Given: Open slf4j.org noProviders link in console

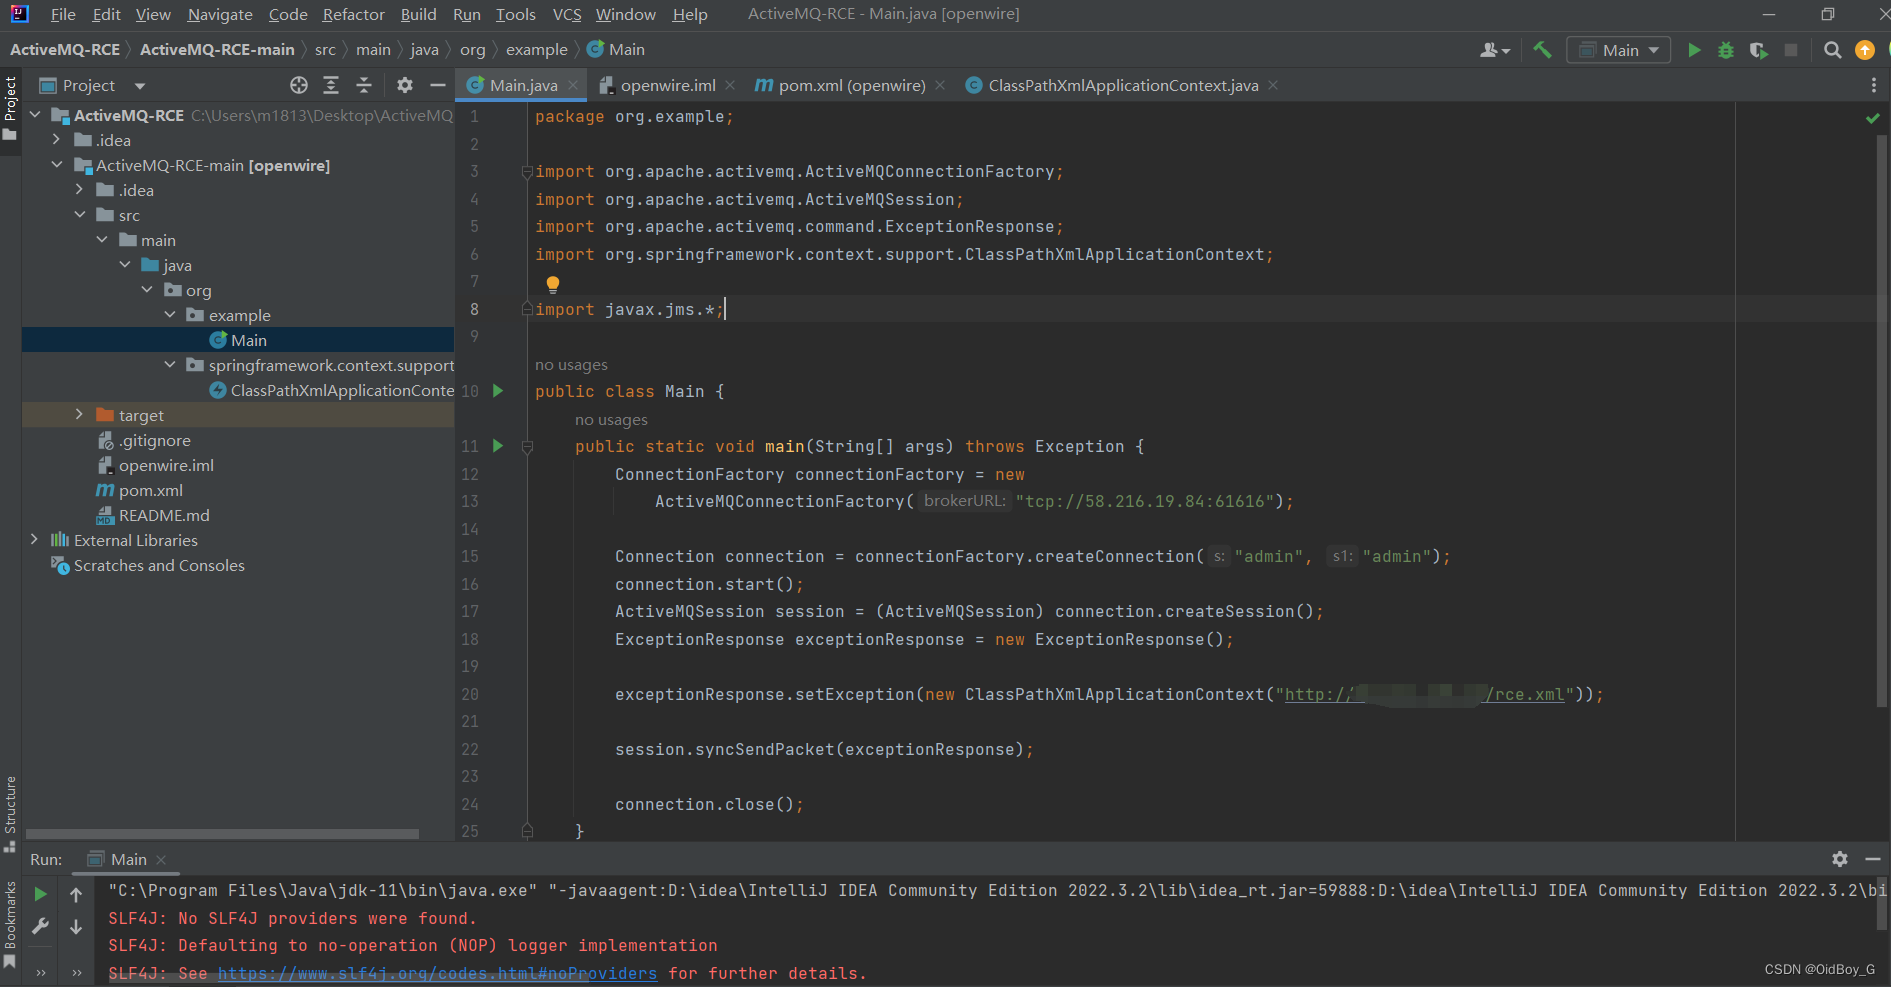Looking at the screenshot, I should [437, 973].
